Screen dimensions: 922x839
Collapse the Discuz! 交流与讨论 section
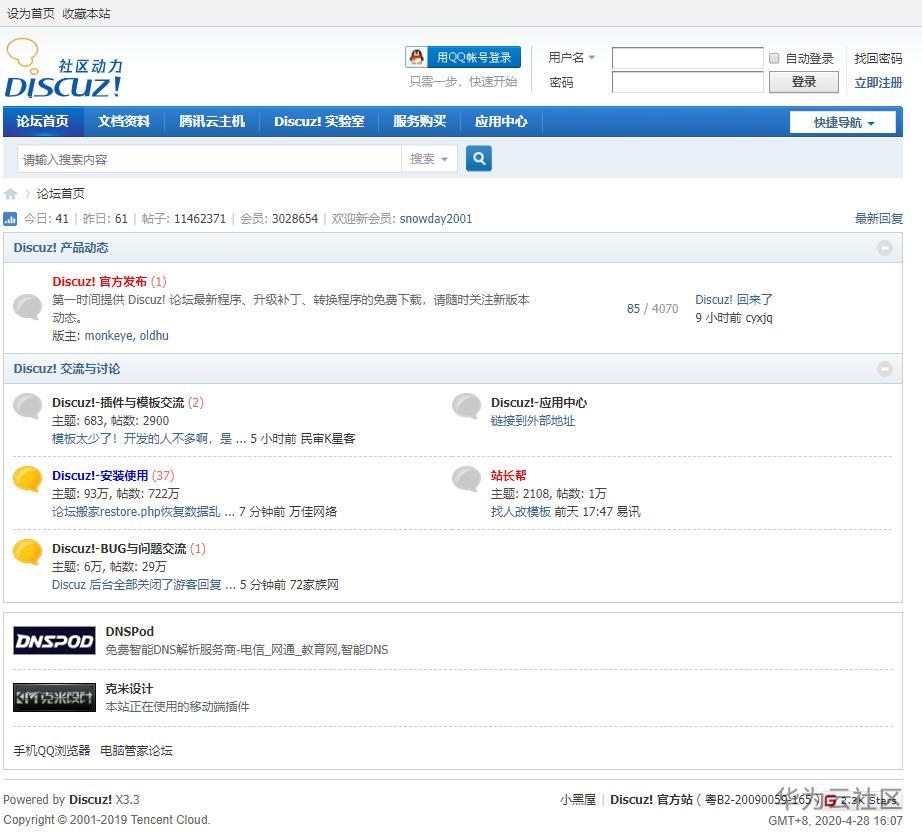point(884,368)
